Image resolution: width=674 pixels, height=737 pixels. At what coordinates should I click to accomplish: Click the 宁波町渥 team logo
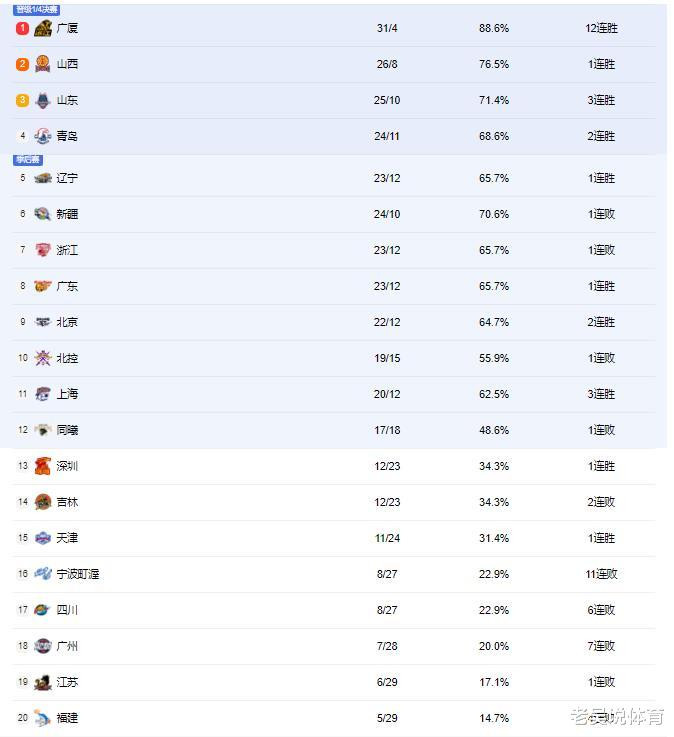pyautogui.click(x=42, y=575)
